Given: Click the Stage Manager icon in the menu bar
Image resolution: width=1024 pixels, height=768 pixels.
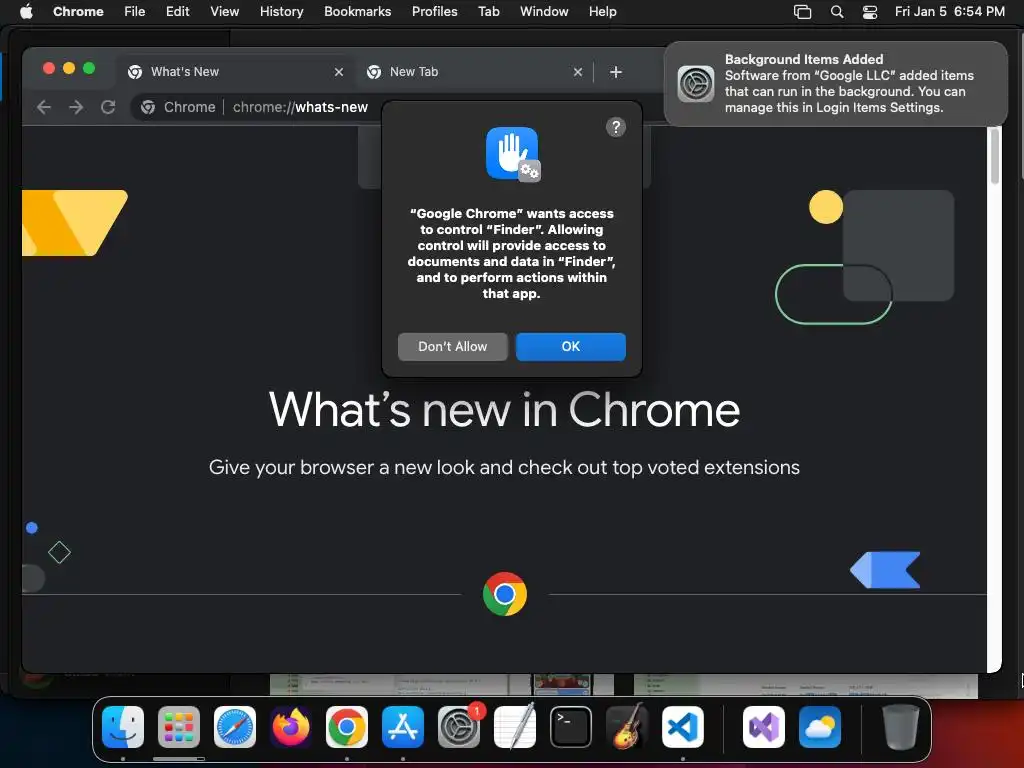Looking at the screenshot, I should pyautogui.click(x=802, y=12).
